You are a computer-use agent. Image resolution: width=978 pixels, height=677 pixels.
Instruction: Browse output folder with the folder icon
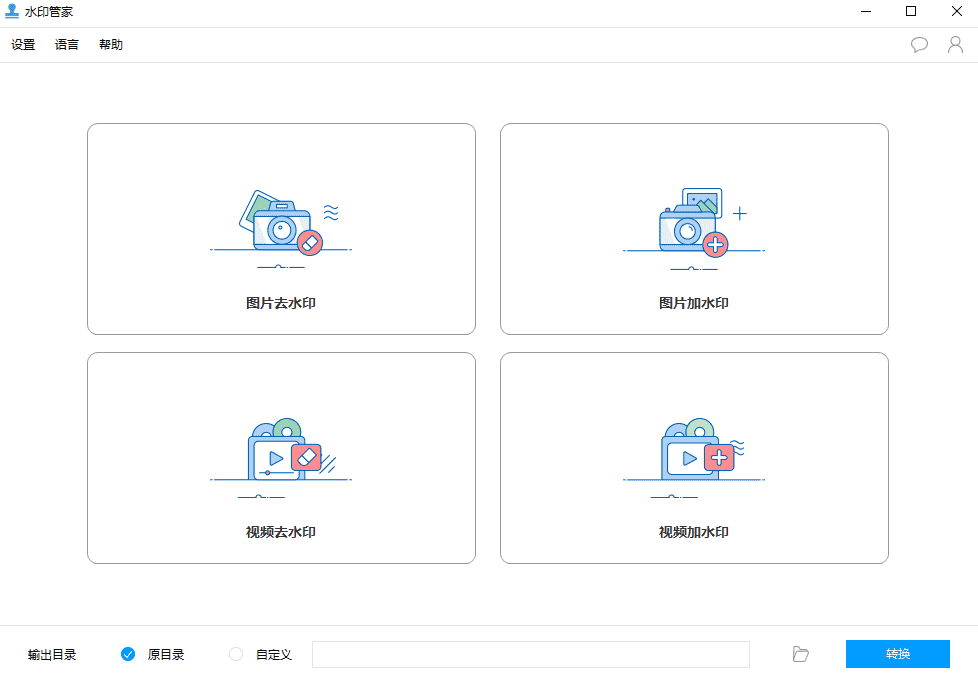800,654
